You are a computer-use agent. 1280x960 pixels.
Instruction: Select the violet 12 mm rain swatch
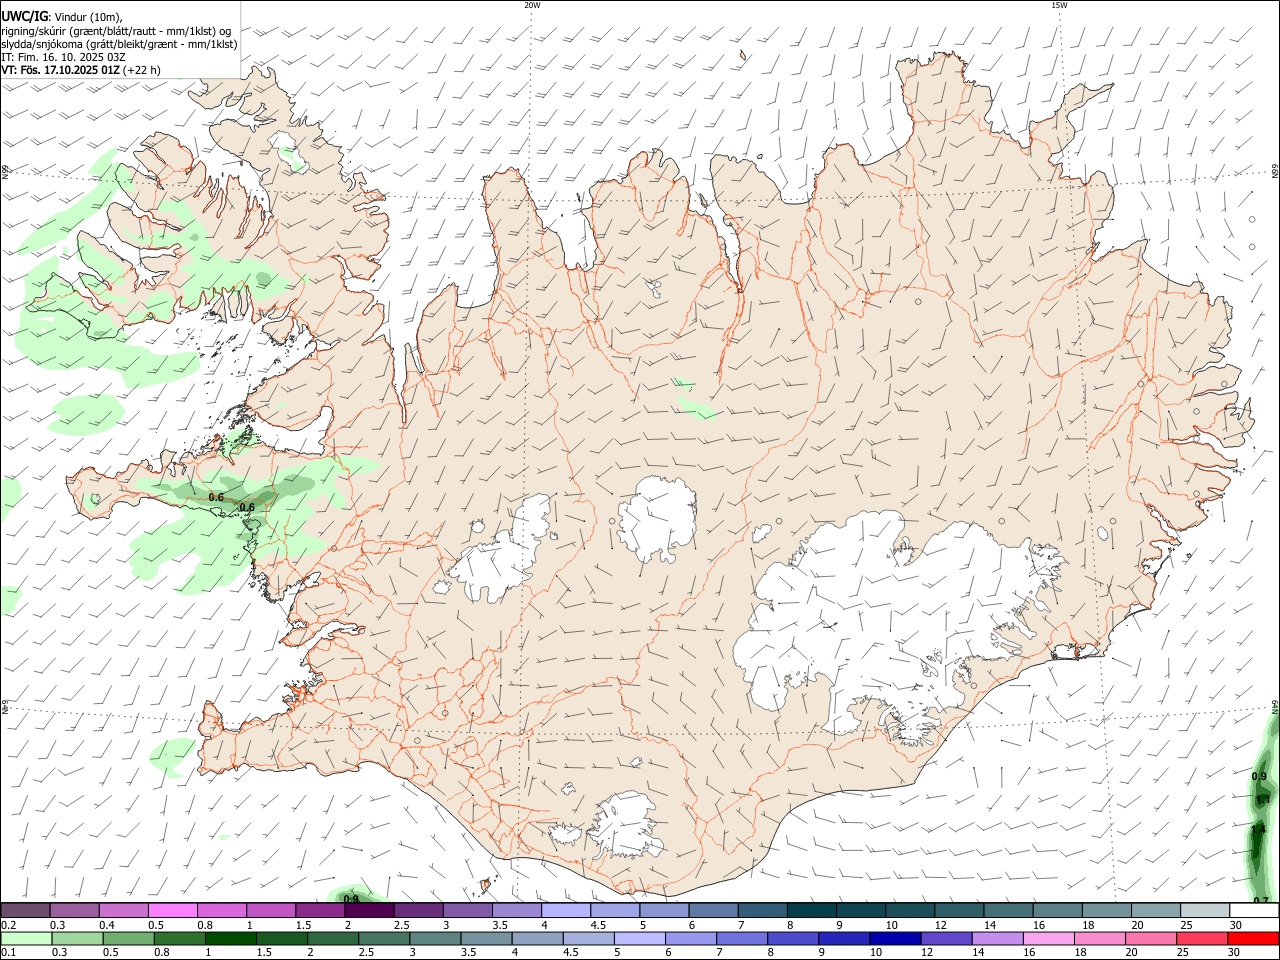[x=945, y=939]
